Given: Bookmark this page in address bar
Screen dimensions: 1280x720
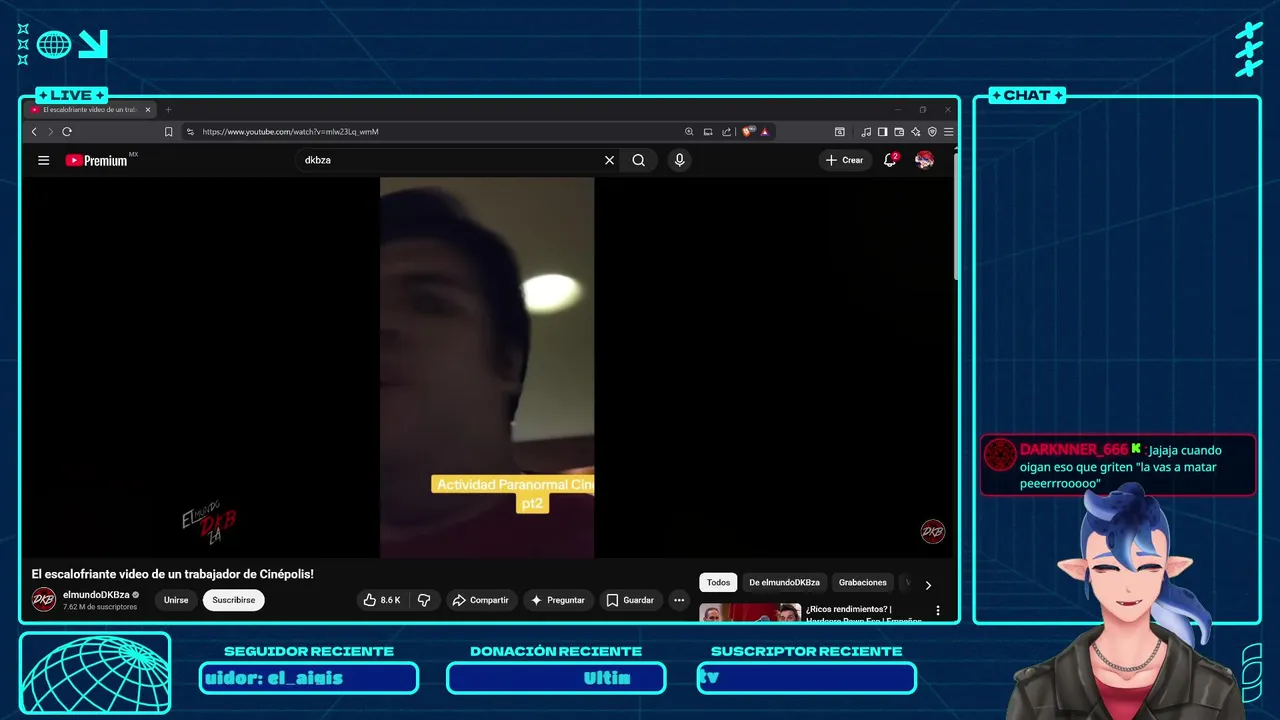Looking at the screenshot, I should 168,131.
